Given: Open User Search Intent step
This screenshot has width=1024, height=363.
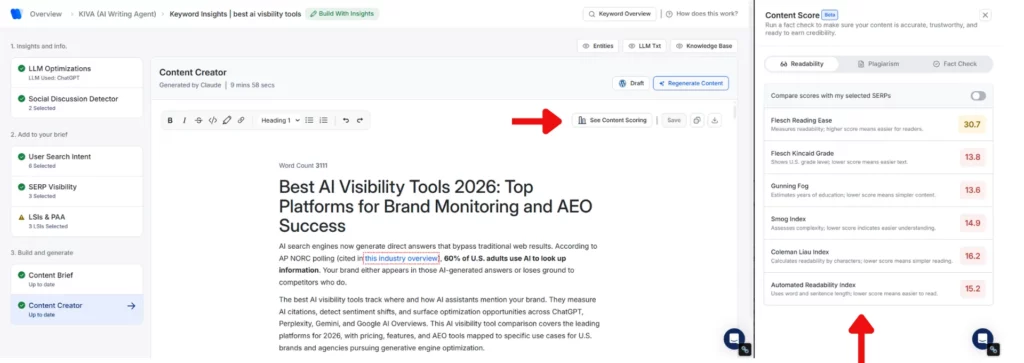Looking at the screenshot, I should tap(76, 161).
